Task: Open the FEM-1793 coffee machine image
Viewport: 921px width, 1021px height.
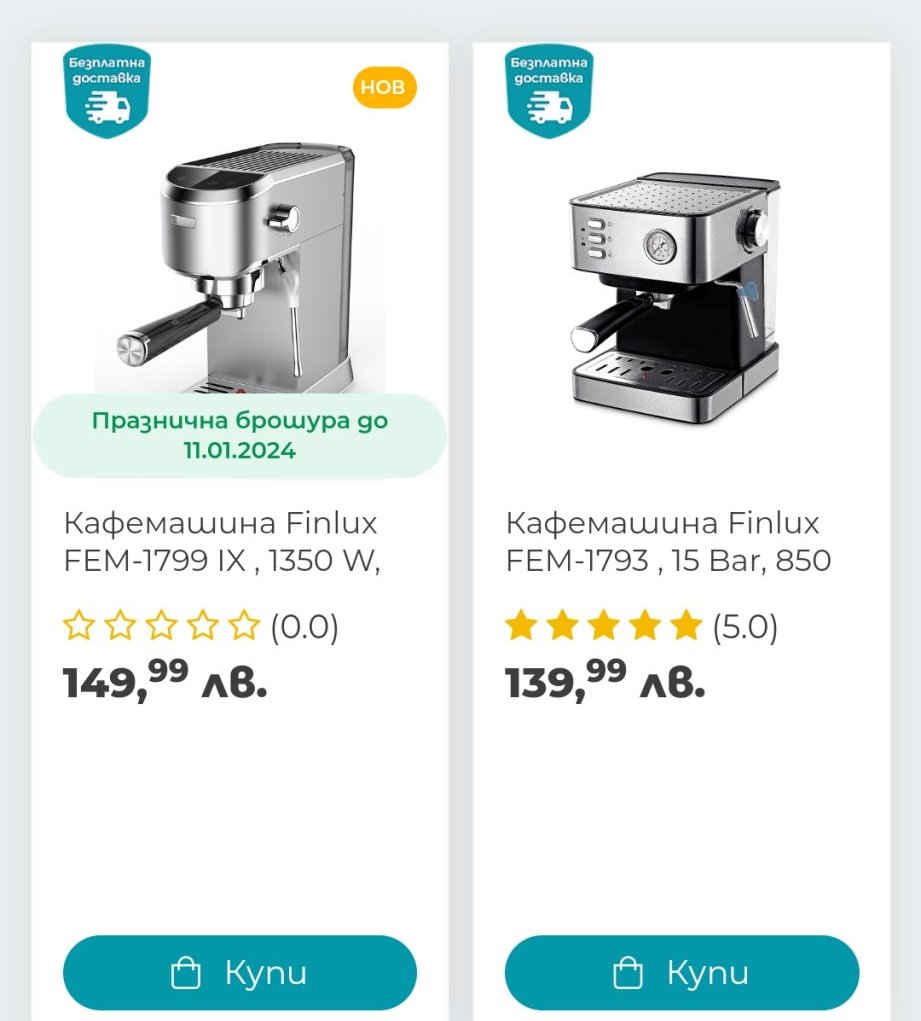Action: click(675, 297)
